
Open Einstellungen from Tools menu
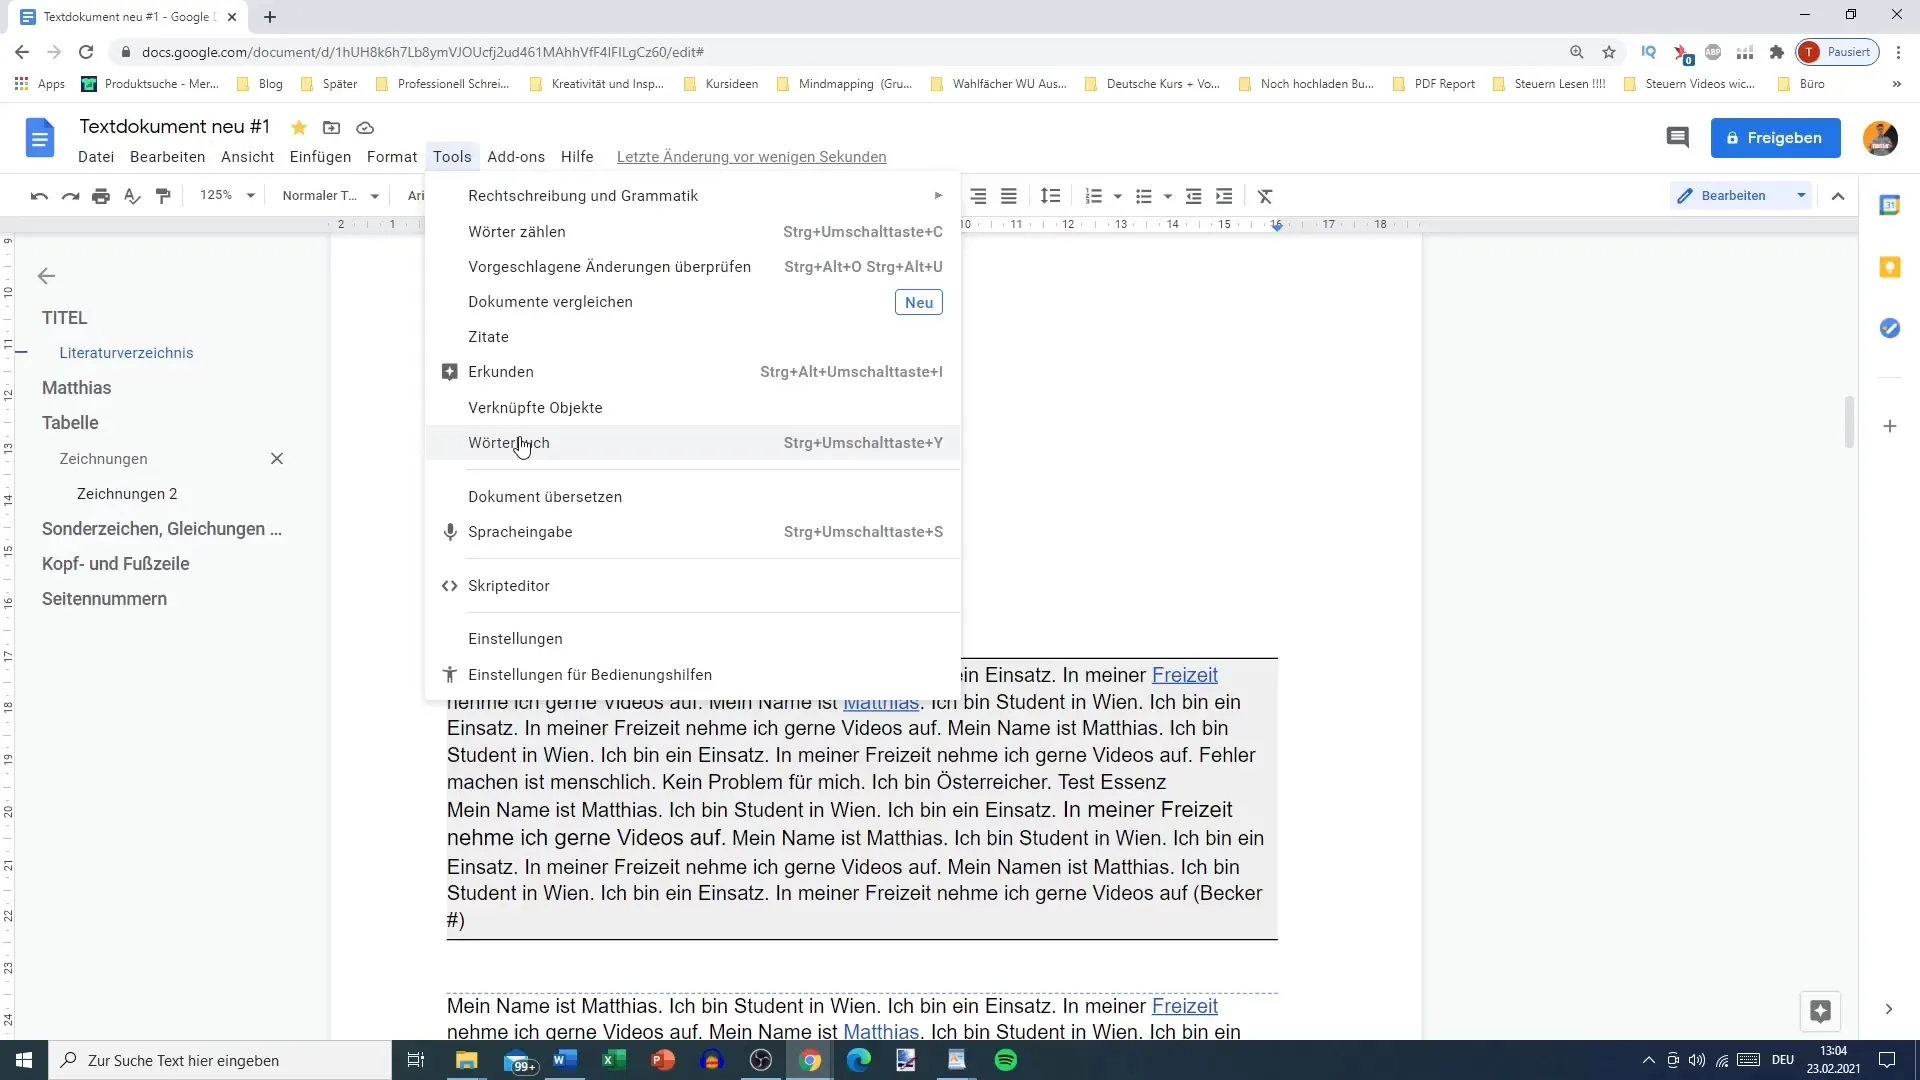click(x=516, y=640)
